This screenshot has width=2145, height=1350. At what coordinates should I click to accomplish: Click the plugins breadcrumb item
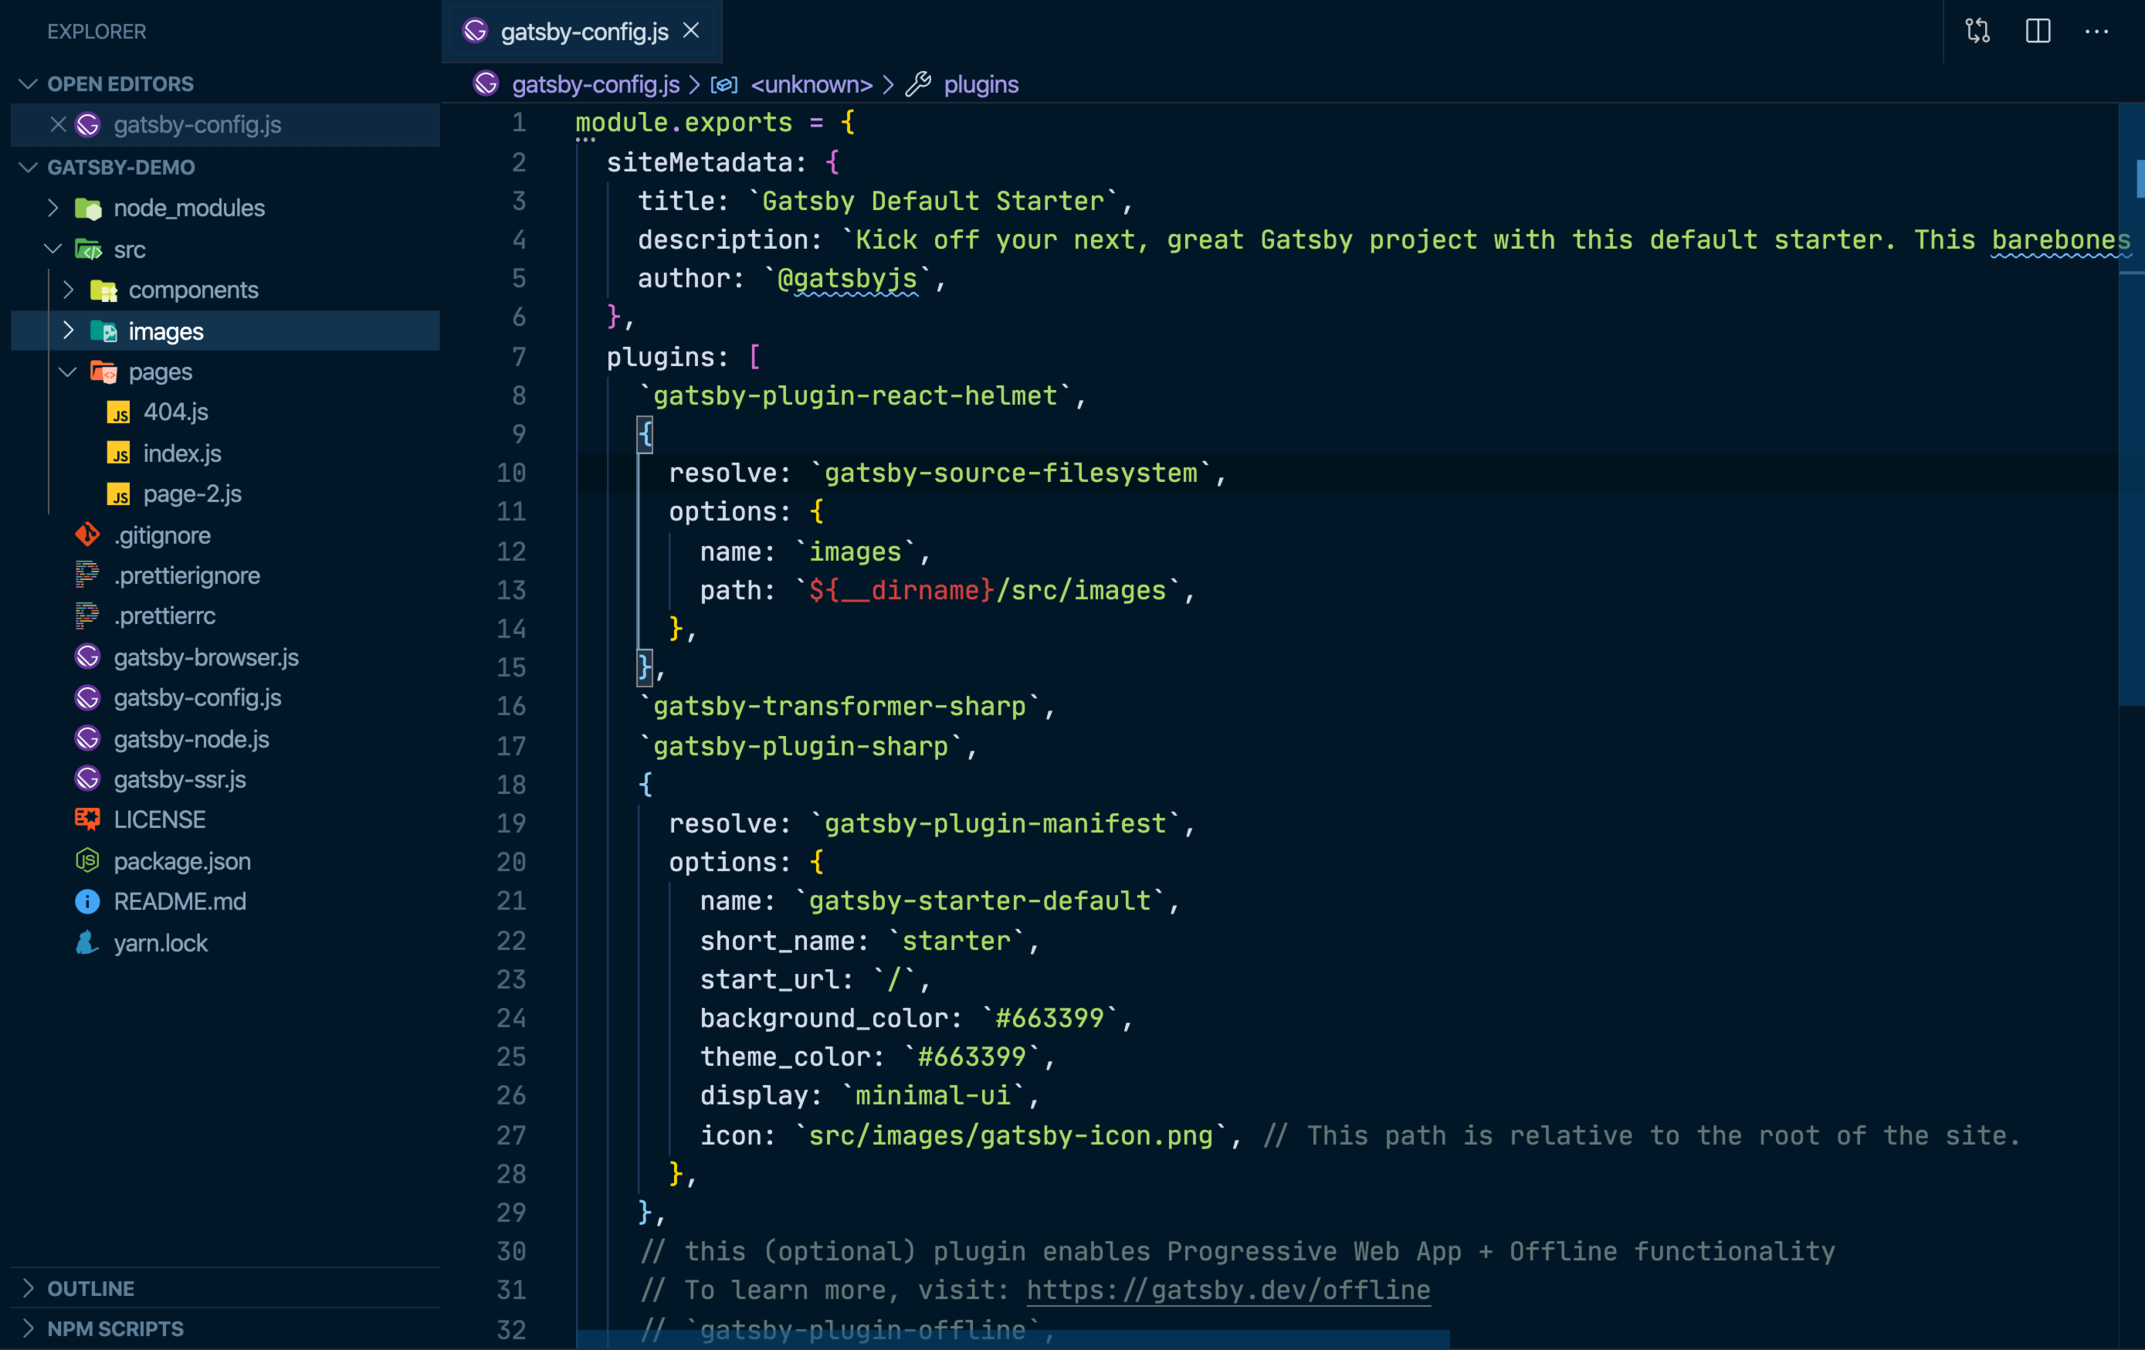(980, 84)
